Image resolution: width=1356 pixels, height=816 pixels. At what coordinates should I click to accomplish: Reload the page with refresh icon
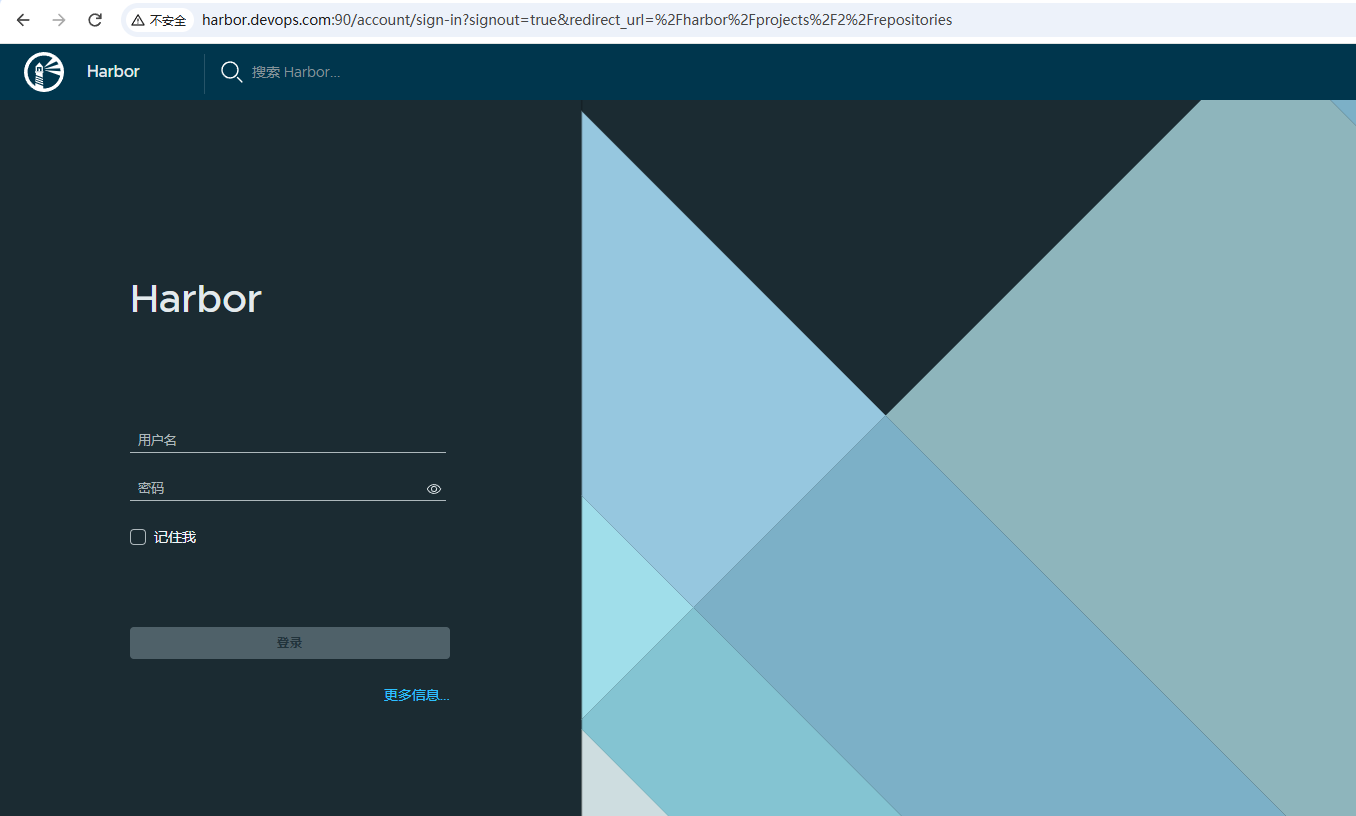pos(95,20)
